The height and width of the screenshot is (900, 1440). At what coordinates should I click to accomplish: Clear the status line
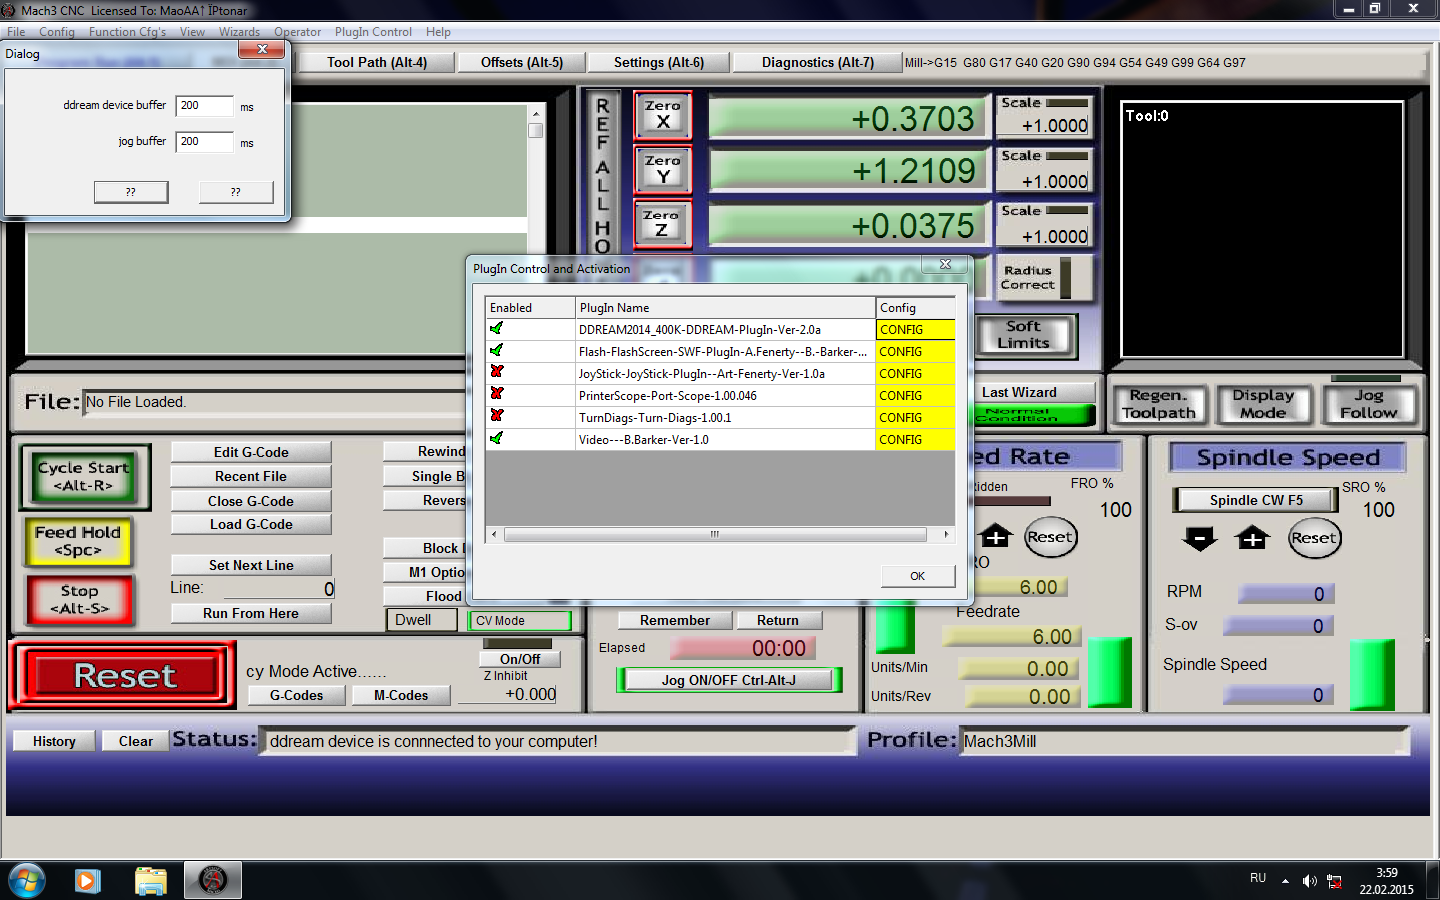click(136, 741)
